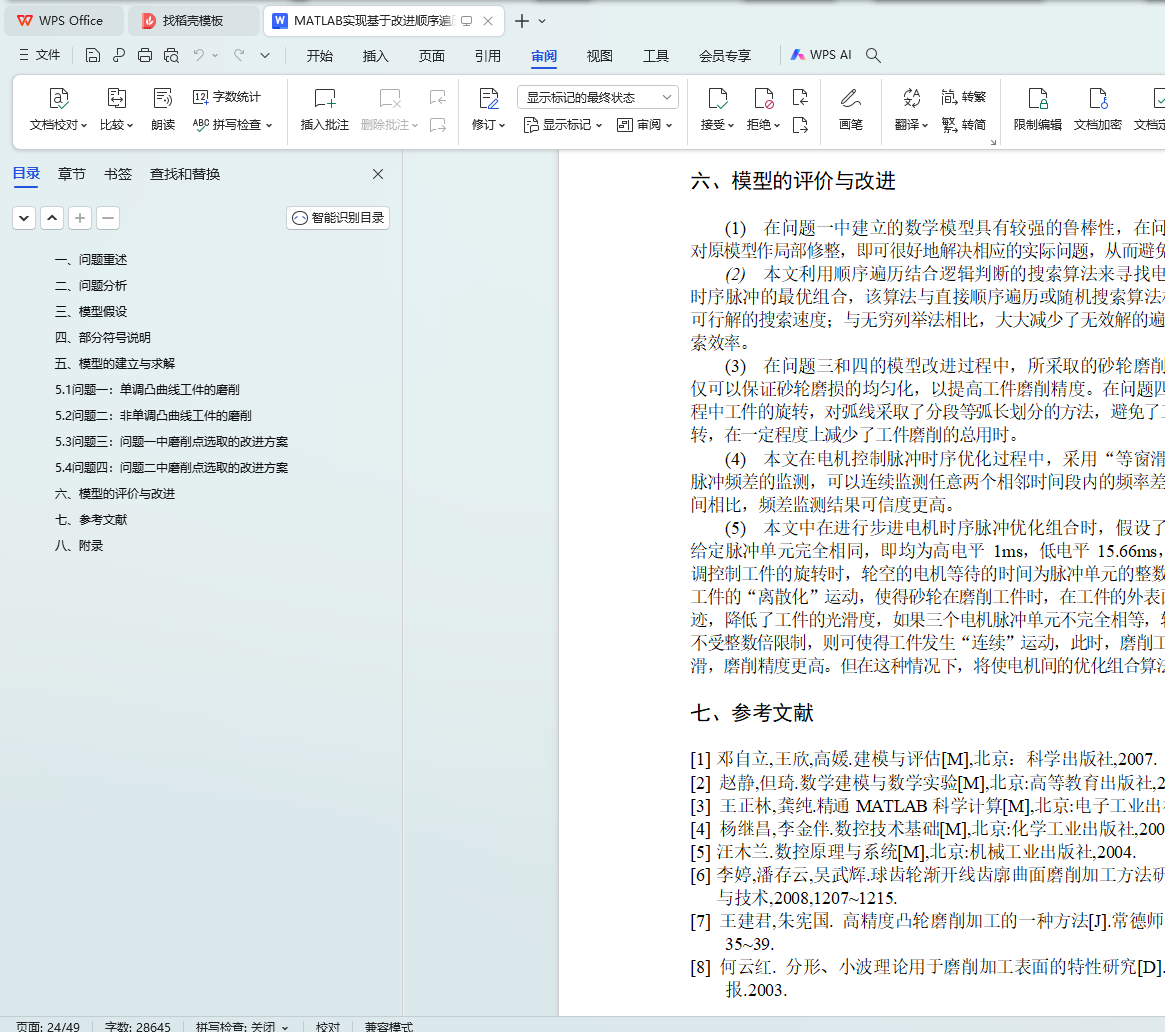Open the 翻译 translate dropdown
The image size is (1165, 1032).
click(911, 125)
